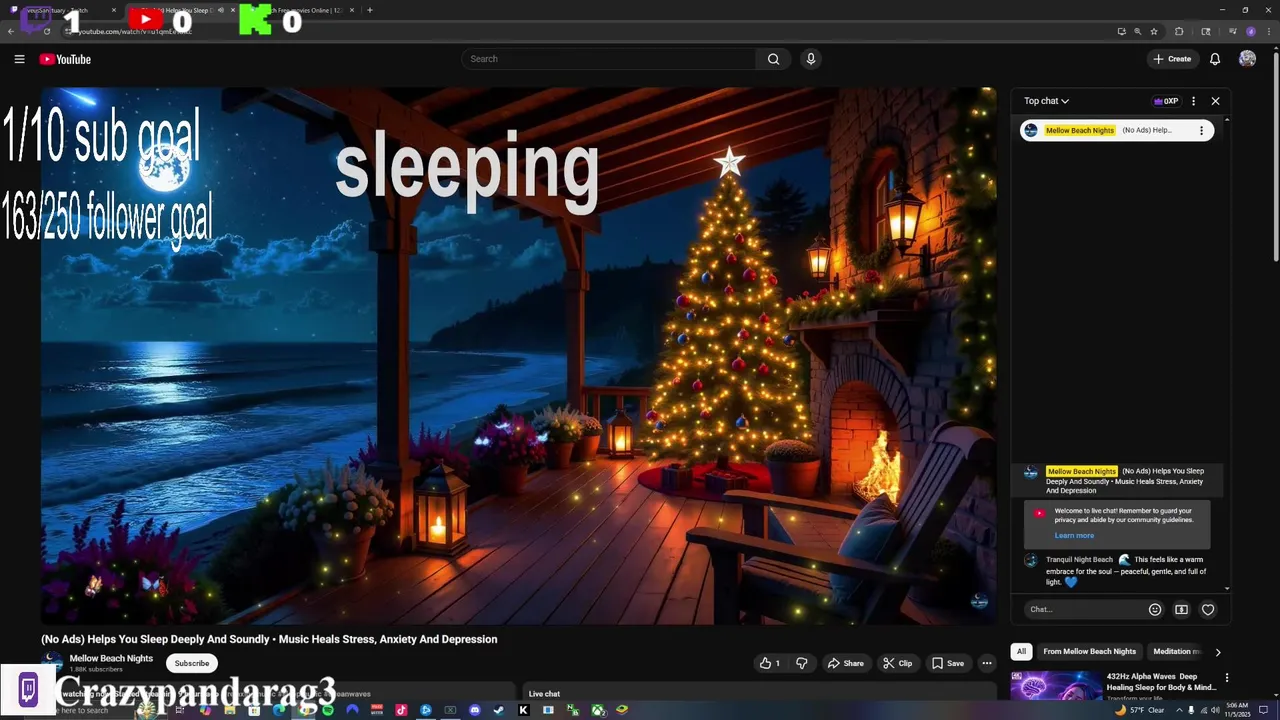1280x720 pixels.
Task: Like the video with thumbs up
Action: (x=770, y=663)
